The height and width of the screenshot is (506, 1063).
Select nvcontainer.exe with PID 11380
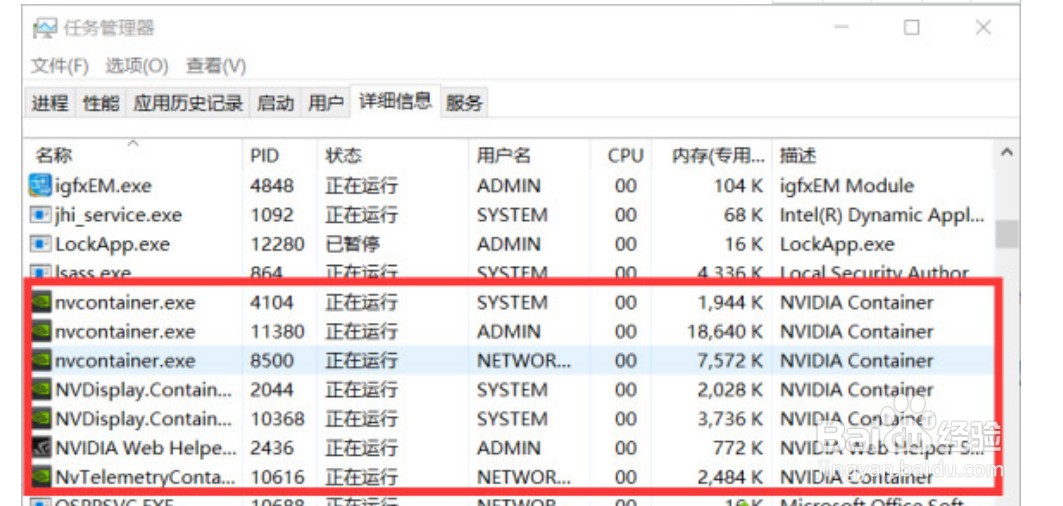(125, 332)
